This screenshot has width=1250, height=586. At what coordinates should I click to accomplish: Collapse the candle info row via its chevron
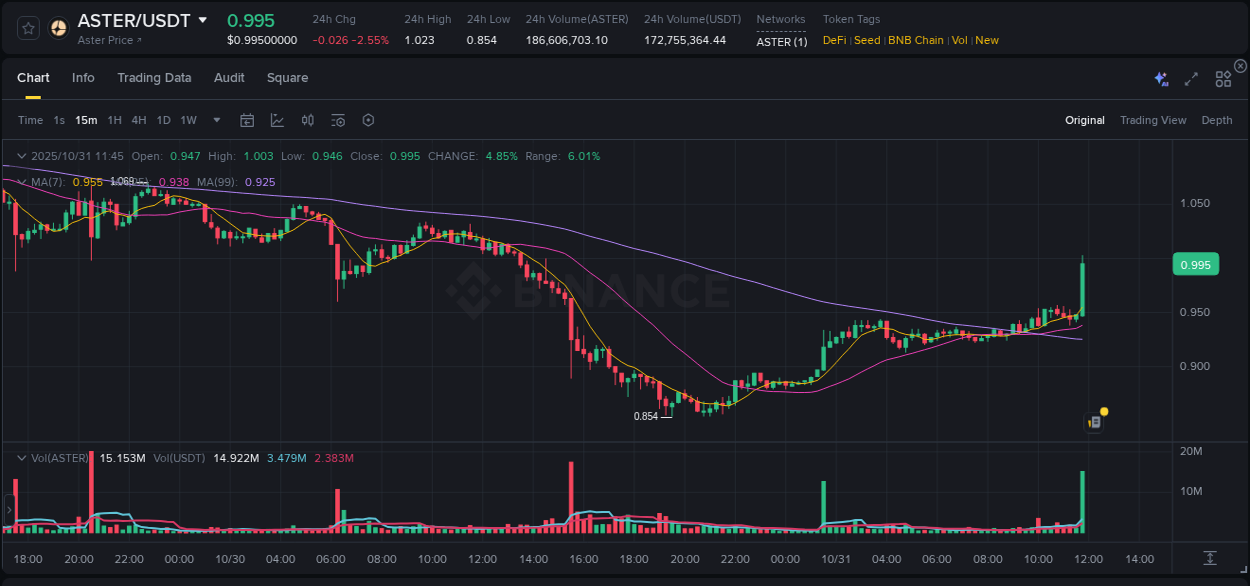21,156
